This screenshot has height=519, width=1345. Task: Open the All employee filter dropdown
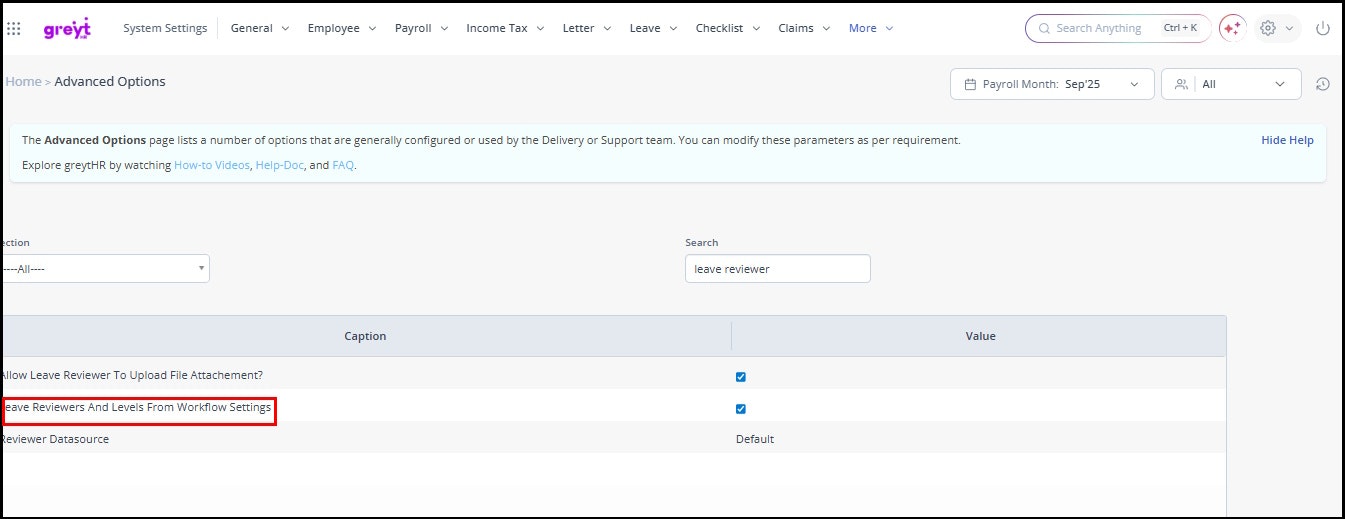coord(1279,84)
